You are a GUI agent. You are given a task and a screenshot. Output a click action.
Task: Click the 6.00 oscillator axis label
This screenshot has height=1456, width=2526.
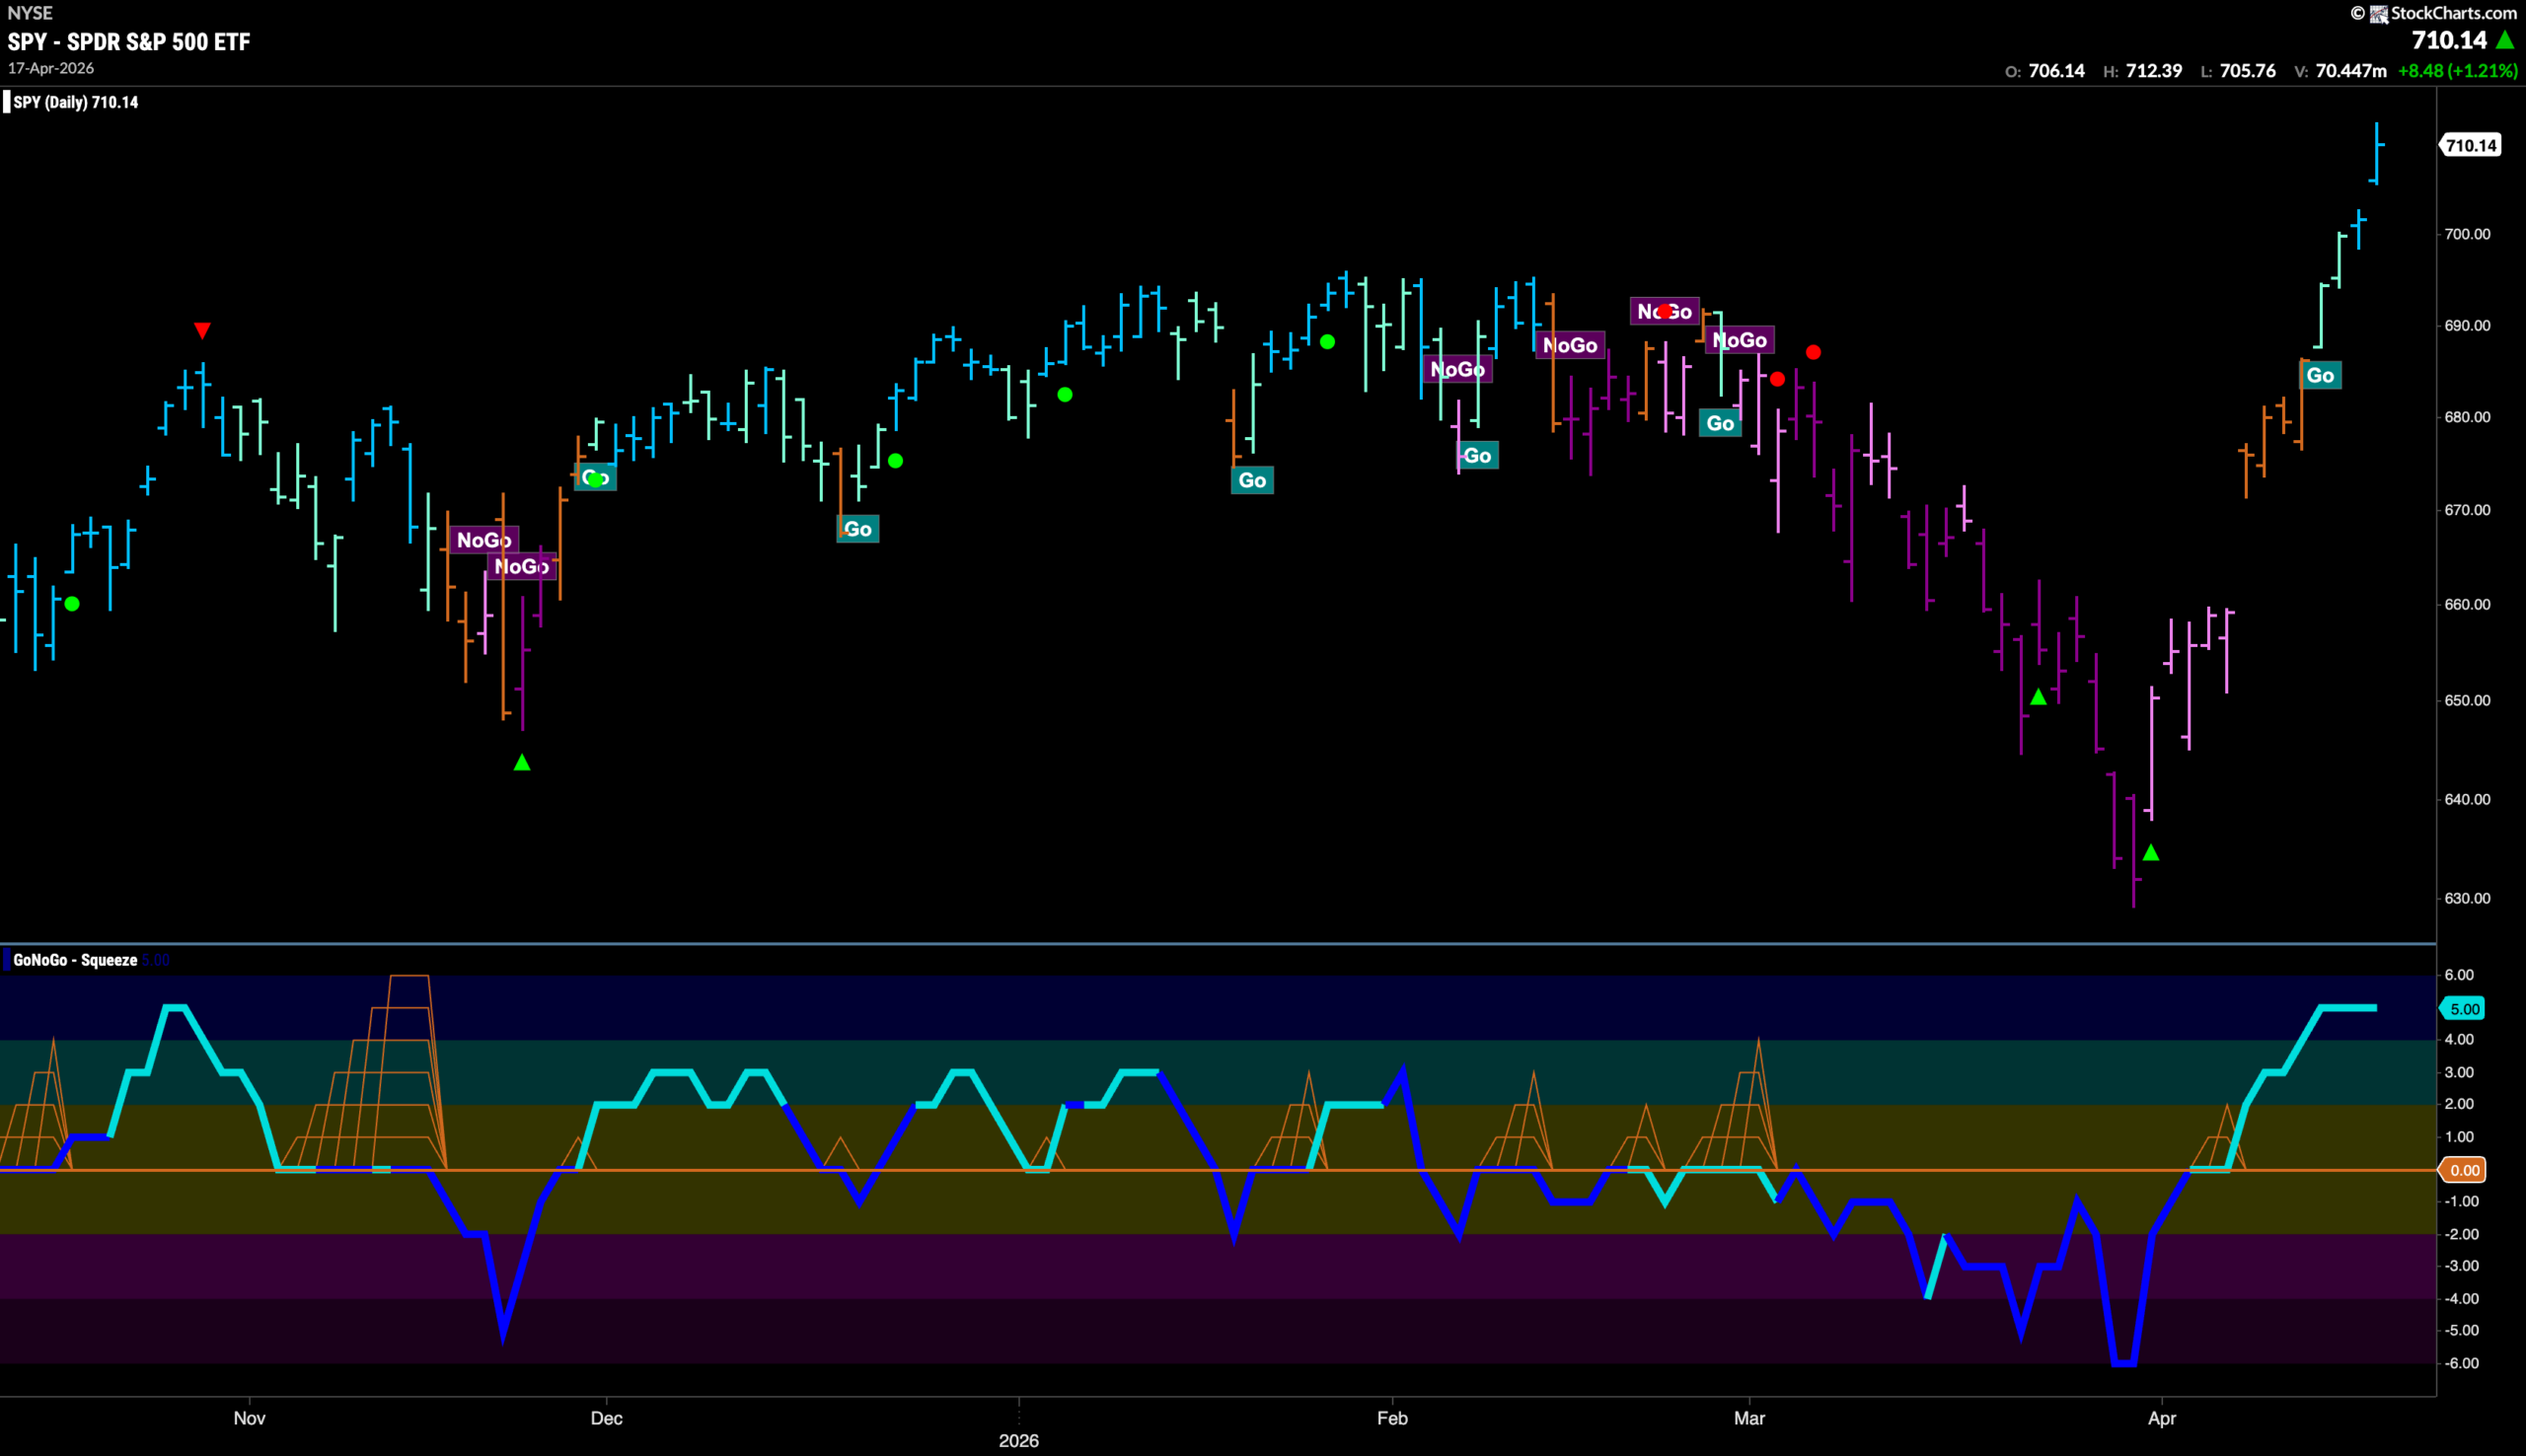(x=2459, y=975)
